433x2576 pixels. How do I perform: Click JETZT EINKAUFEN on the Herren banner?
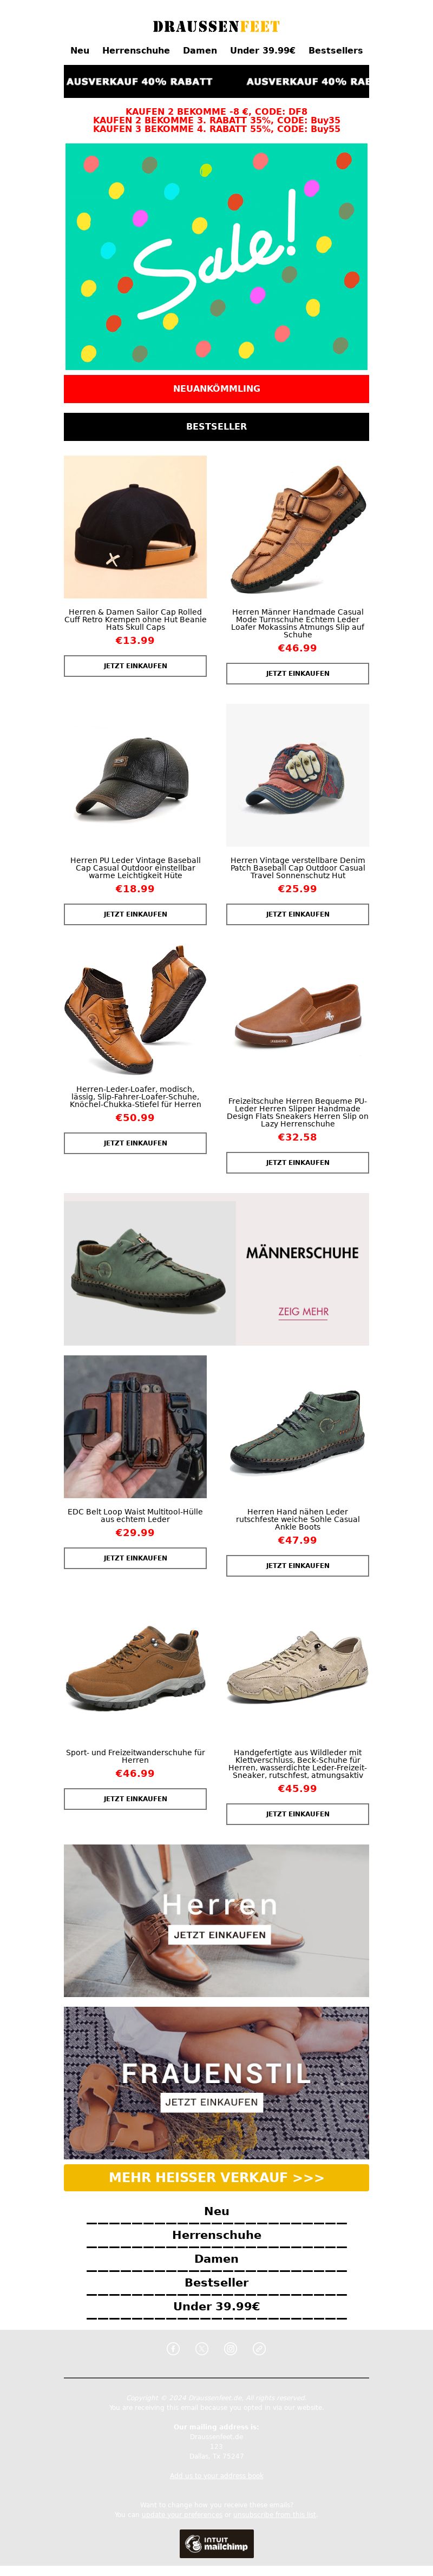tap(220, 1934)
